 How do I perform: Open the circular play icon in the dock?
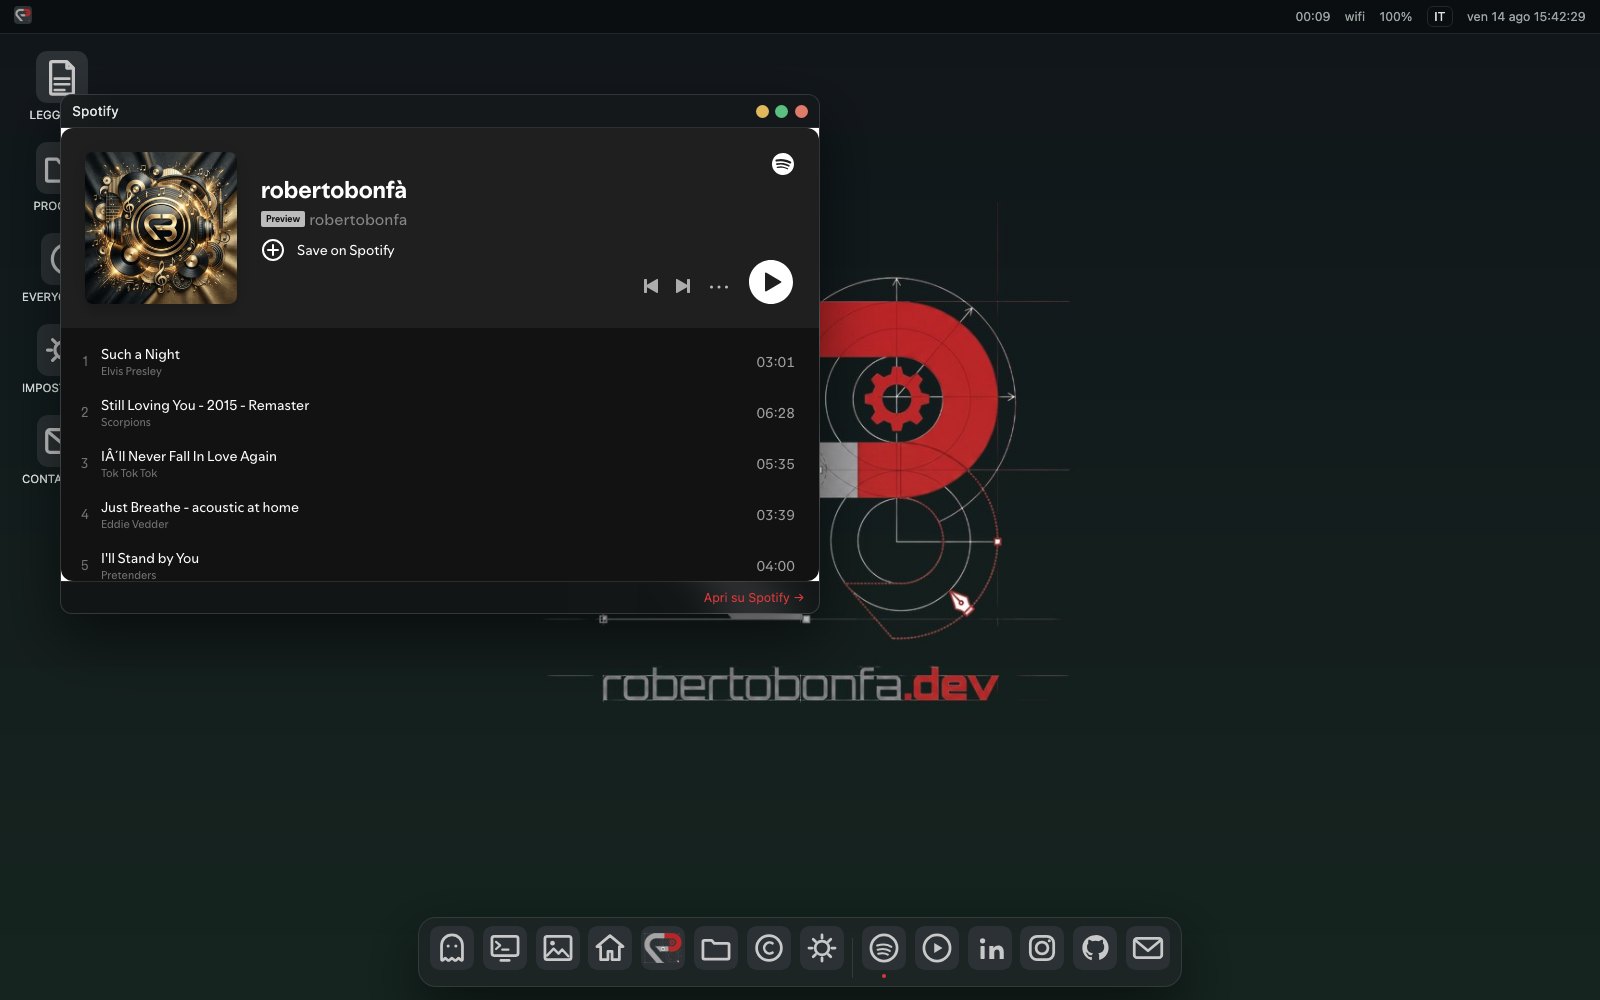click(x=937, y=948)
